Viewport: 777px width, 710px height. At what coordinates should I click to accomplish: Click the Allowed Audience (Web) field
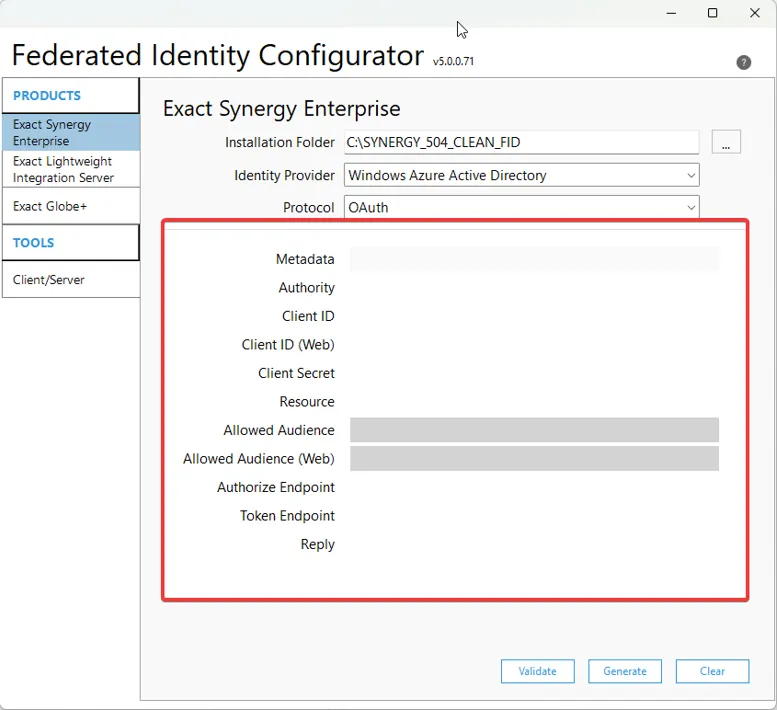(x=534, y=459)
